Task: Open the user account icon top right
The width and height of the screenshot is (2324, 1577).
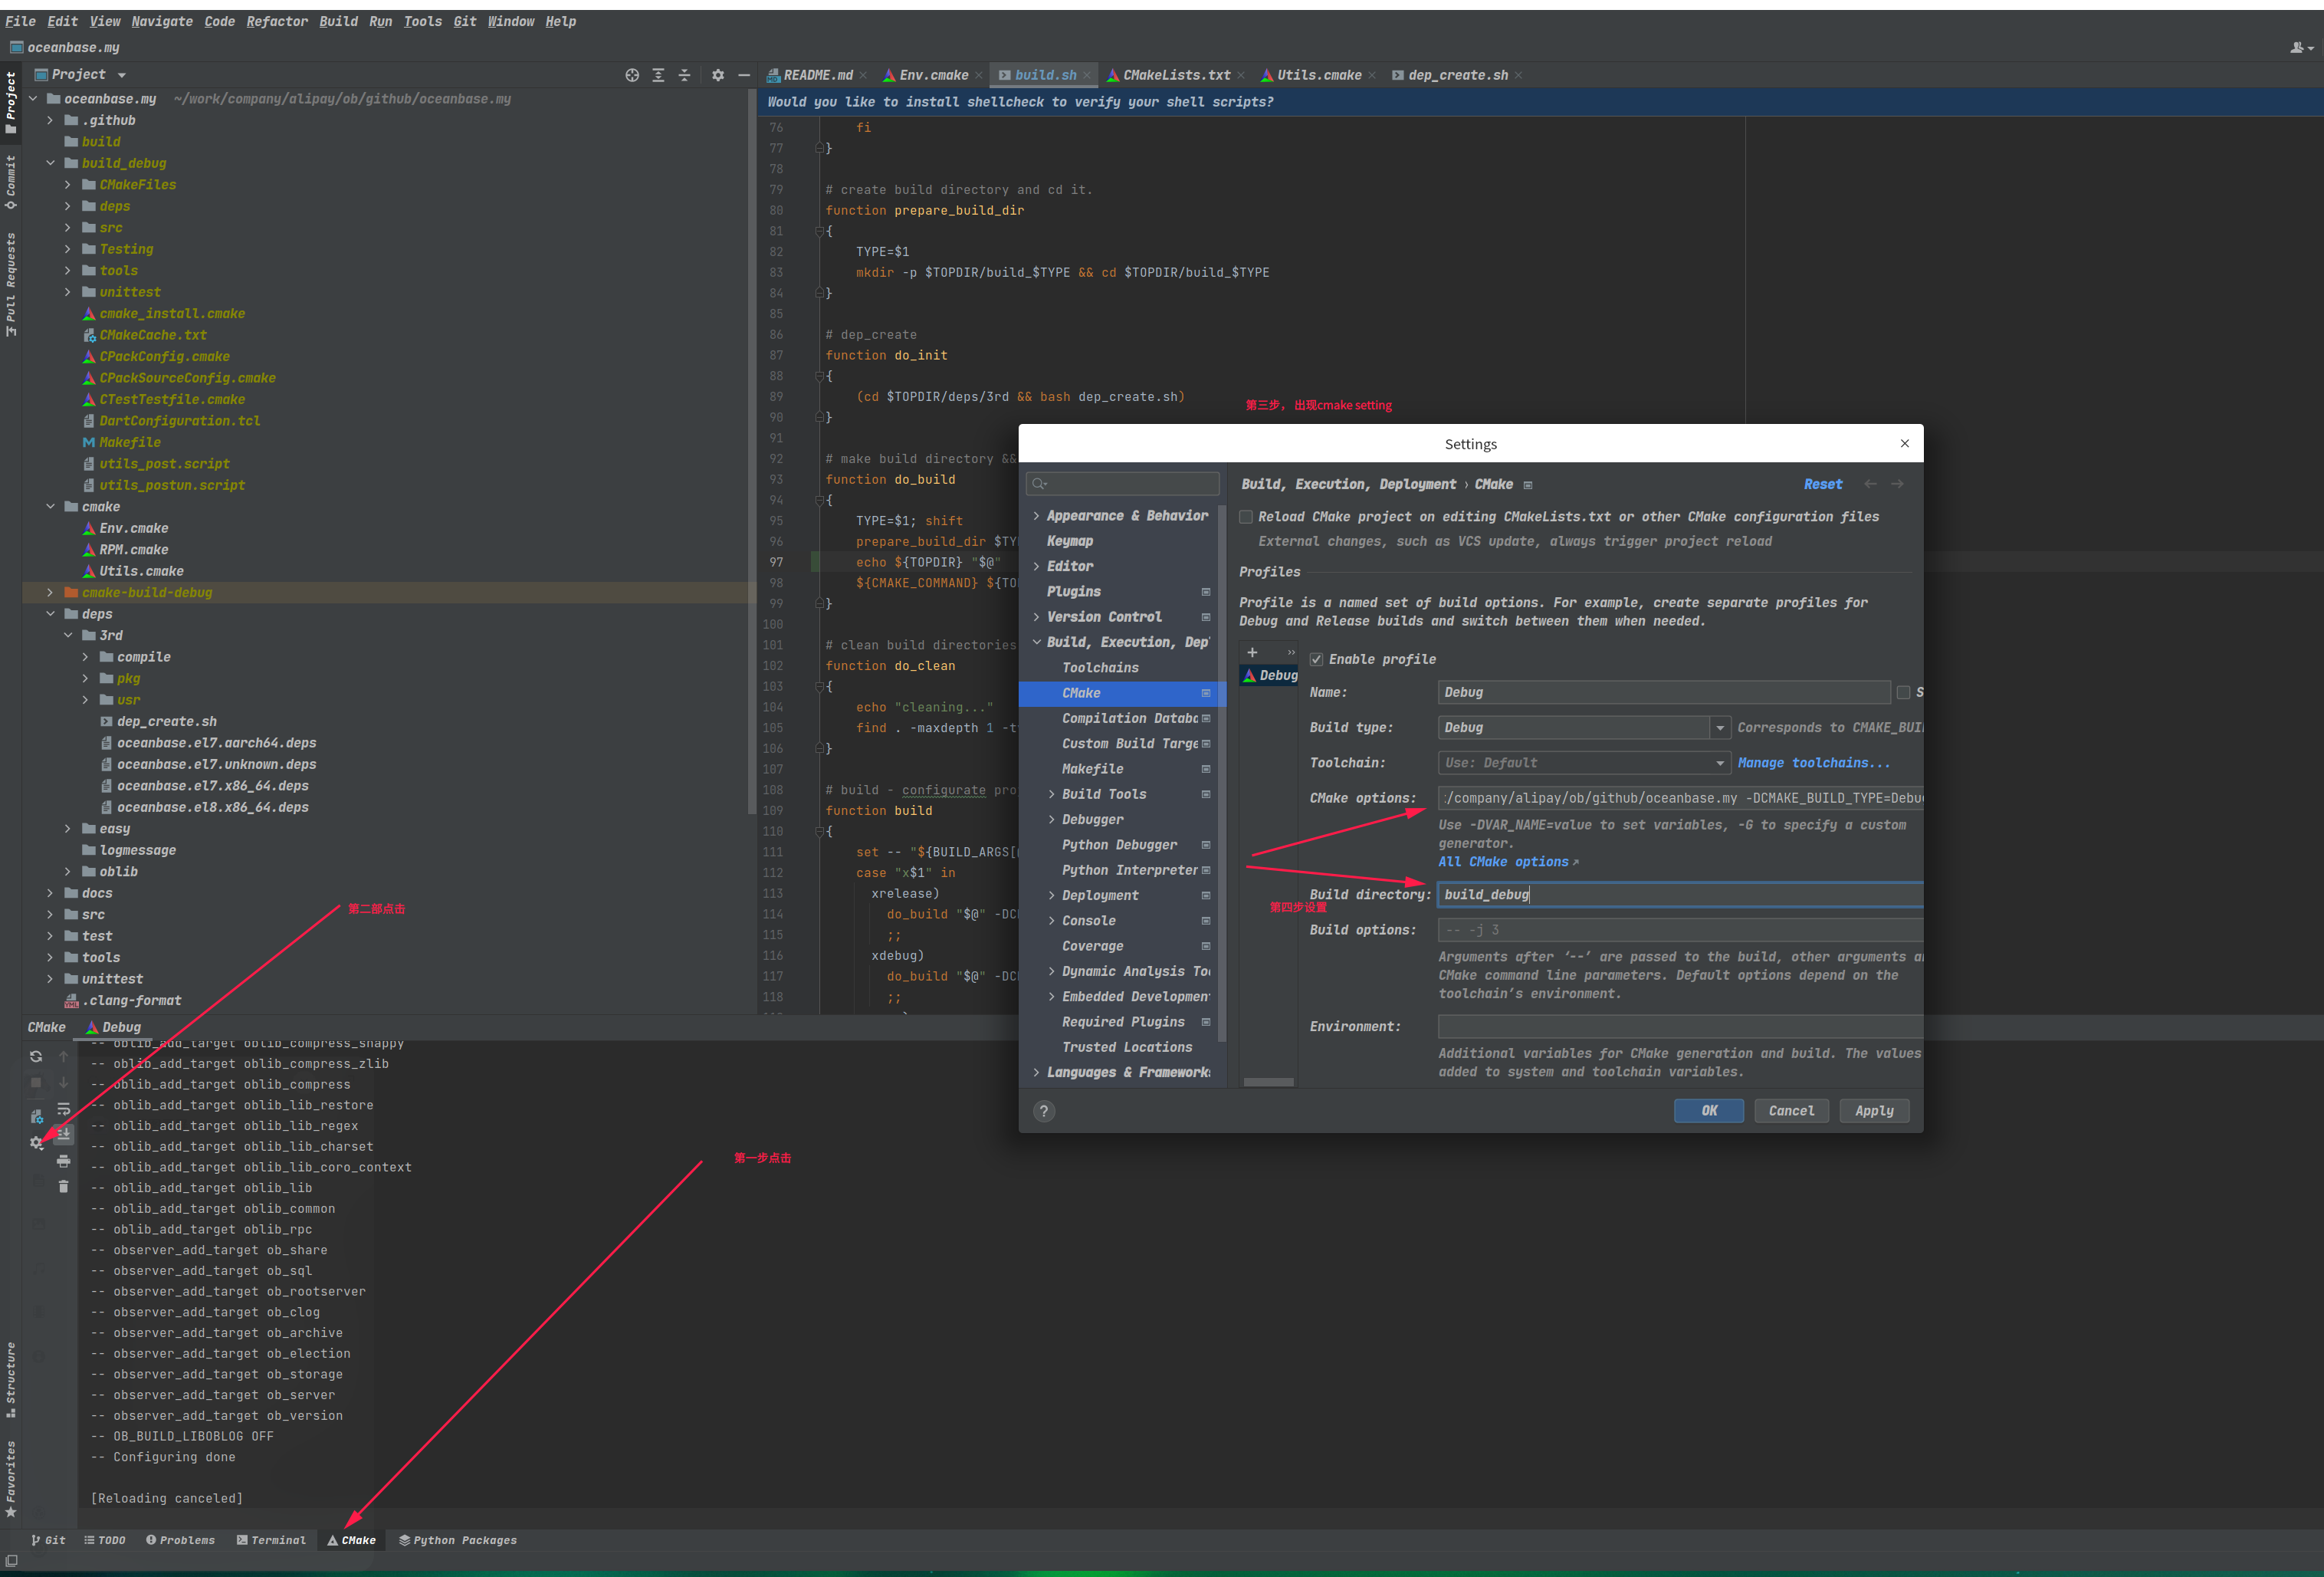Action: 2302,47
